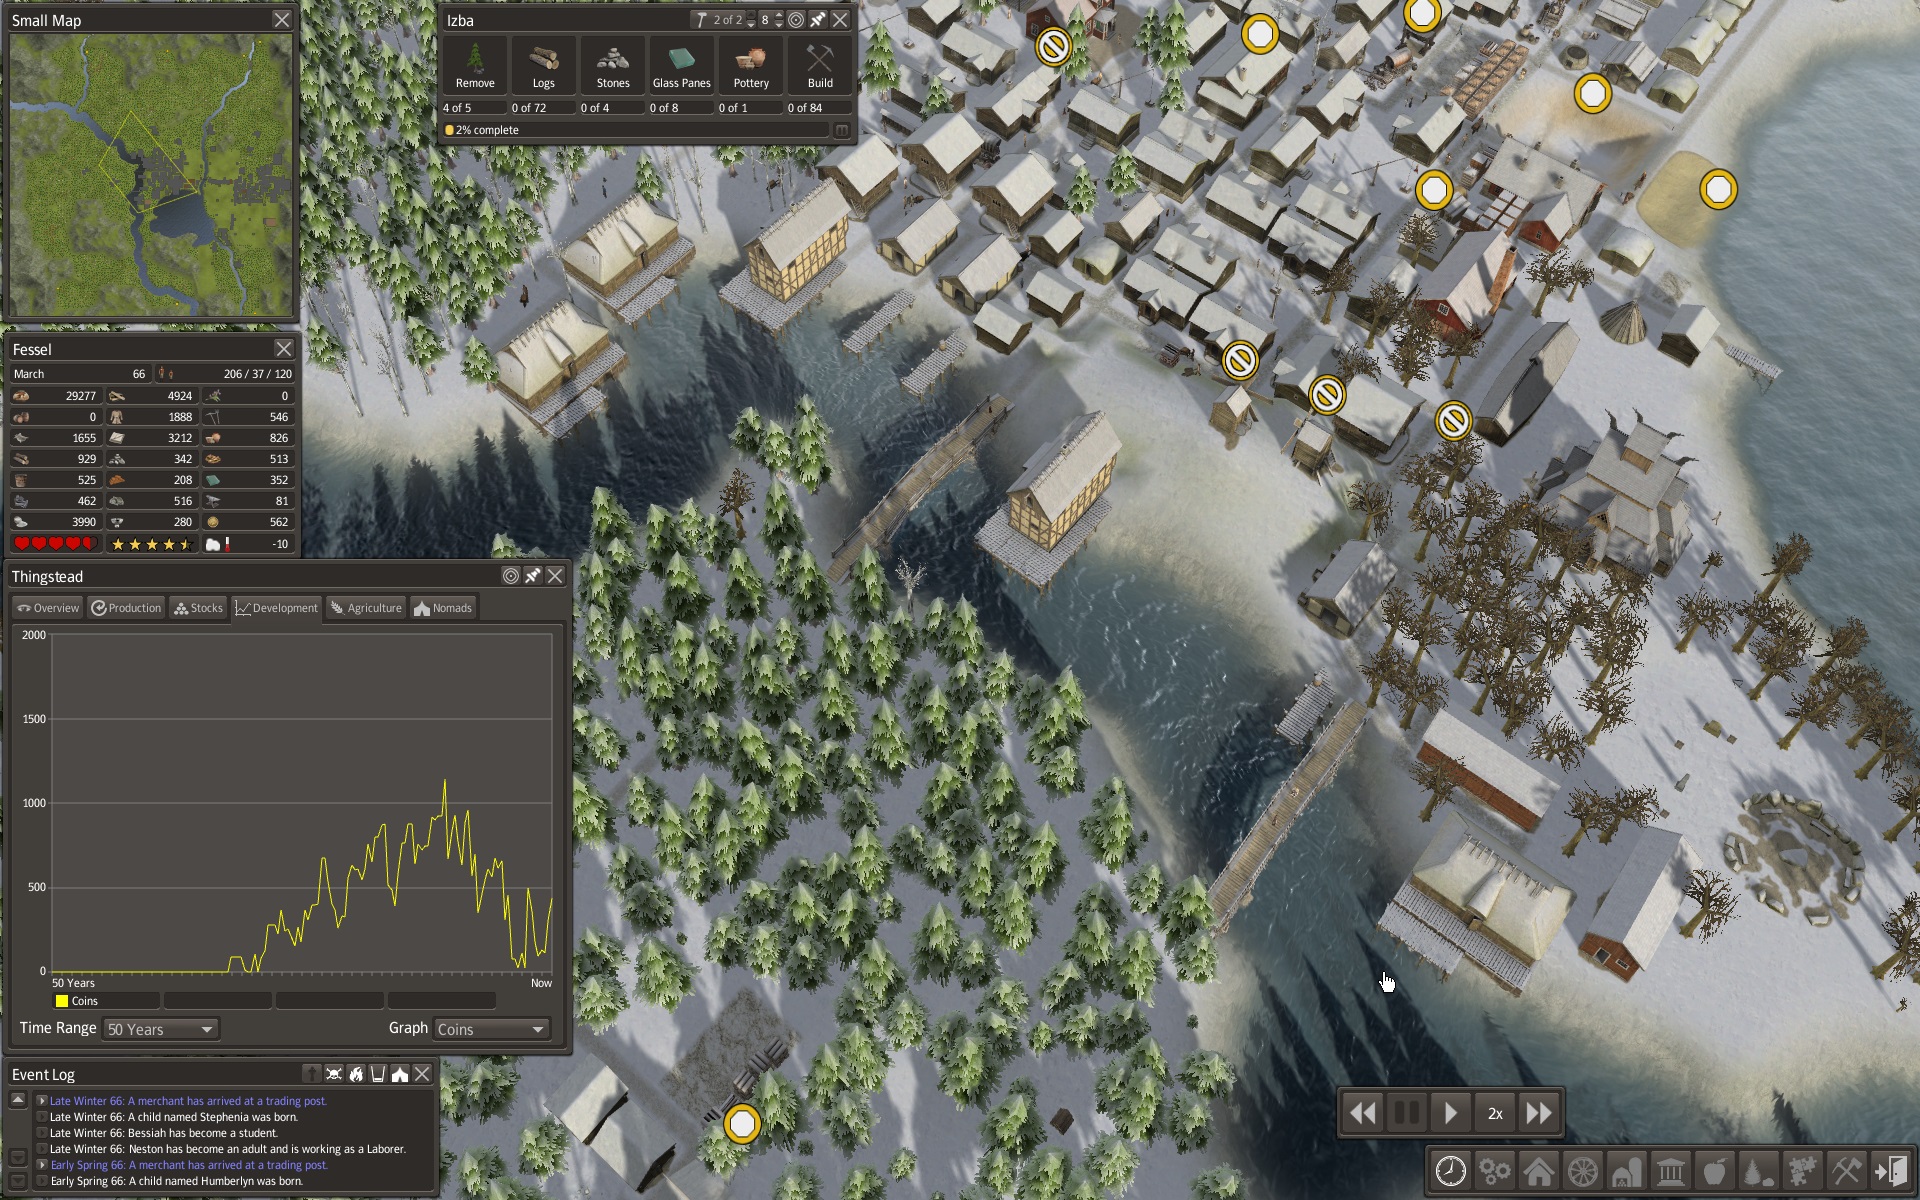Toggle the skull death events filter
The height and width of the screenshot is (1200, 1920).
click(x=334, y=1074)
